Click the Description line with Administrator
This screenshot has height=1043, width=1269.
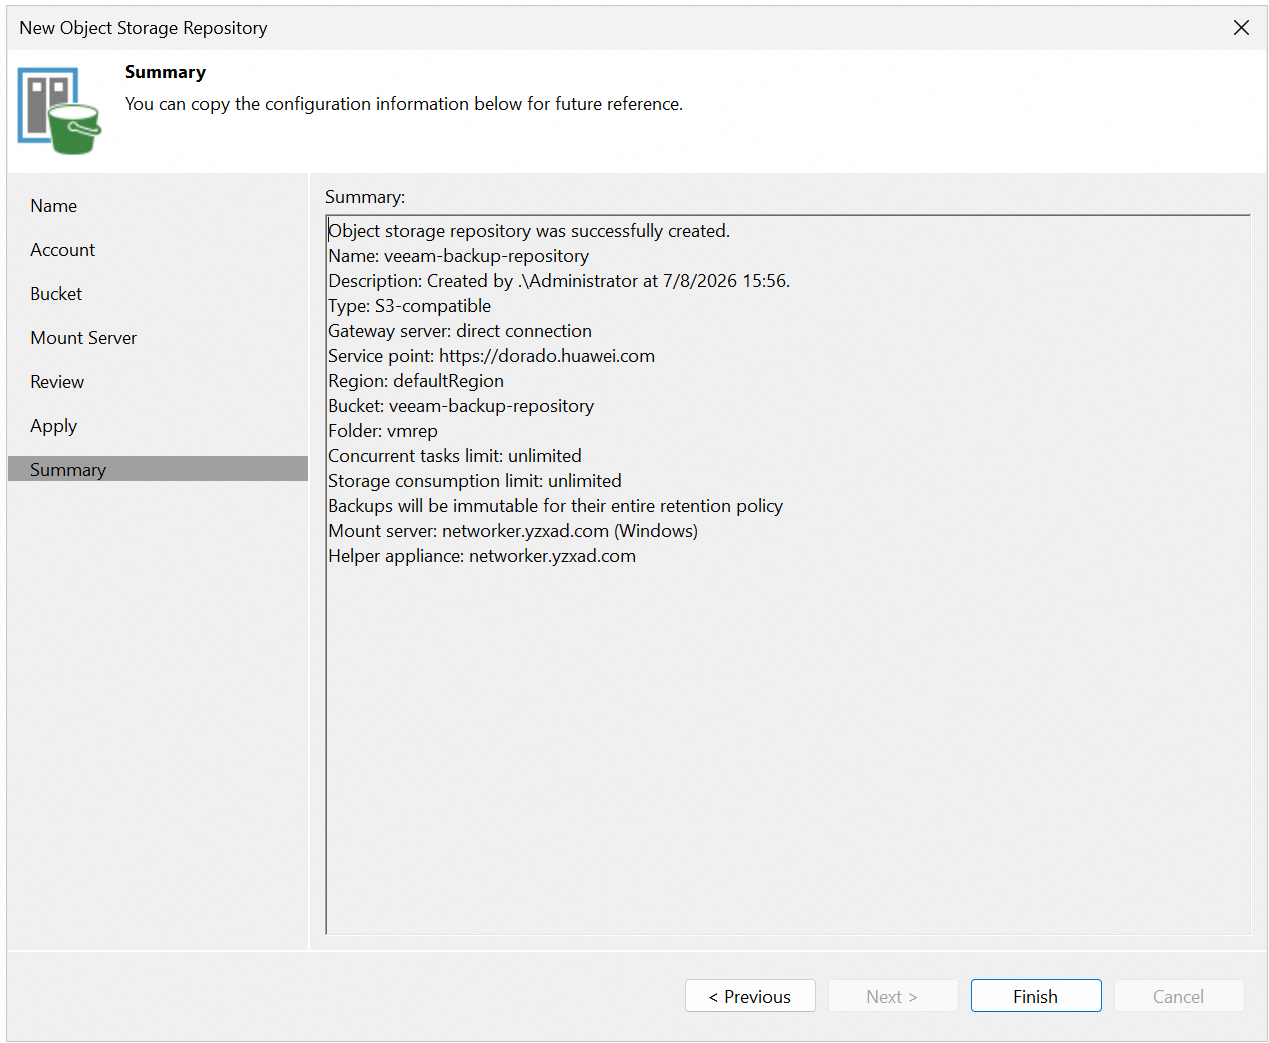click(x=559, y=281)
